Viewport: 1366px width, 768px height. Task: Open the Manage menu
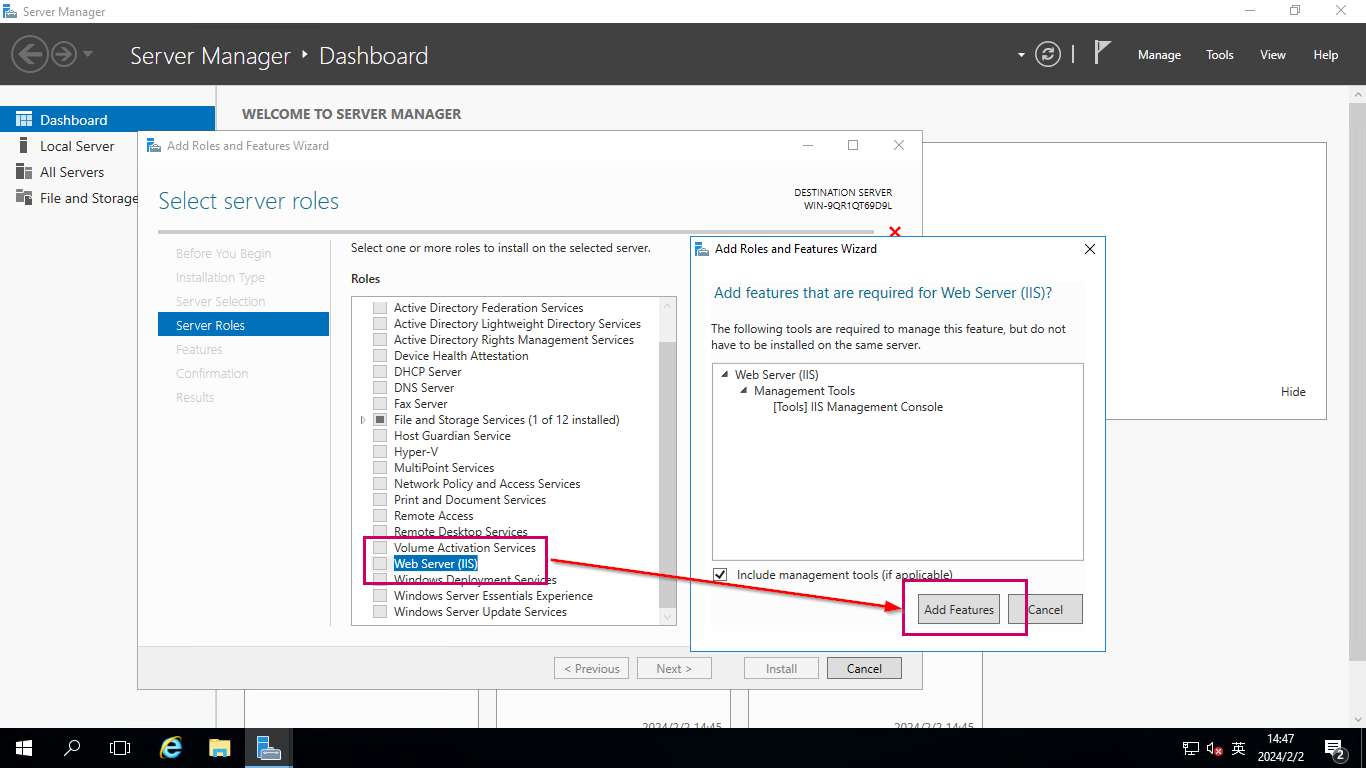click(x=1159, y=55)
